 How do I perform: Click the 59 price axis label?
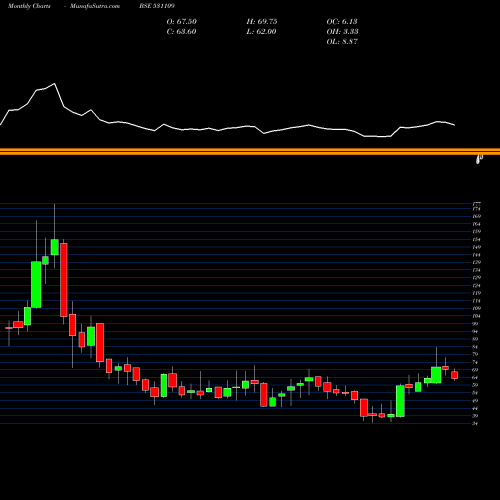[x=475, y=385]
